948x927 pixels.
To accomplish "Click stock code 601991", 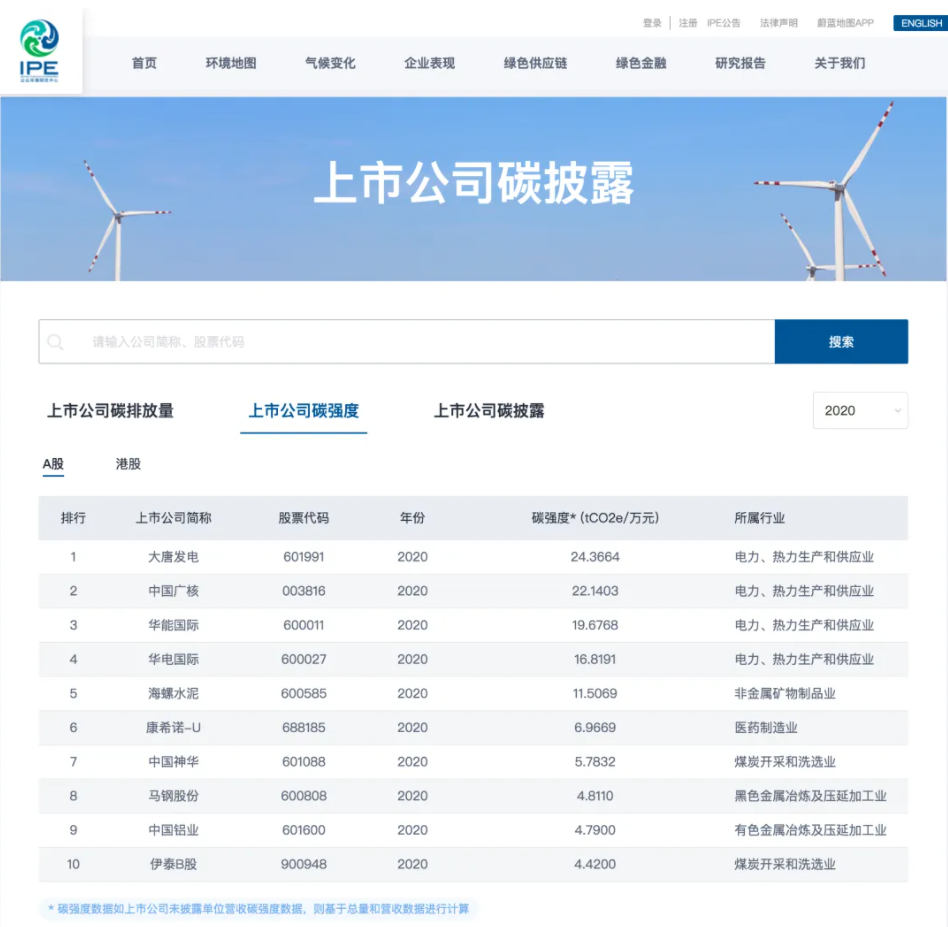I will point(304,557).
